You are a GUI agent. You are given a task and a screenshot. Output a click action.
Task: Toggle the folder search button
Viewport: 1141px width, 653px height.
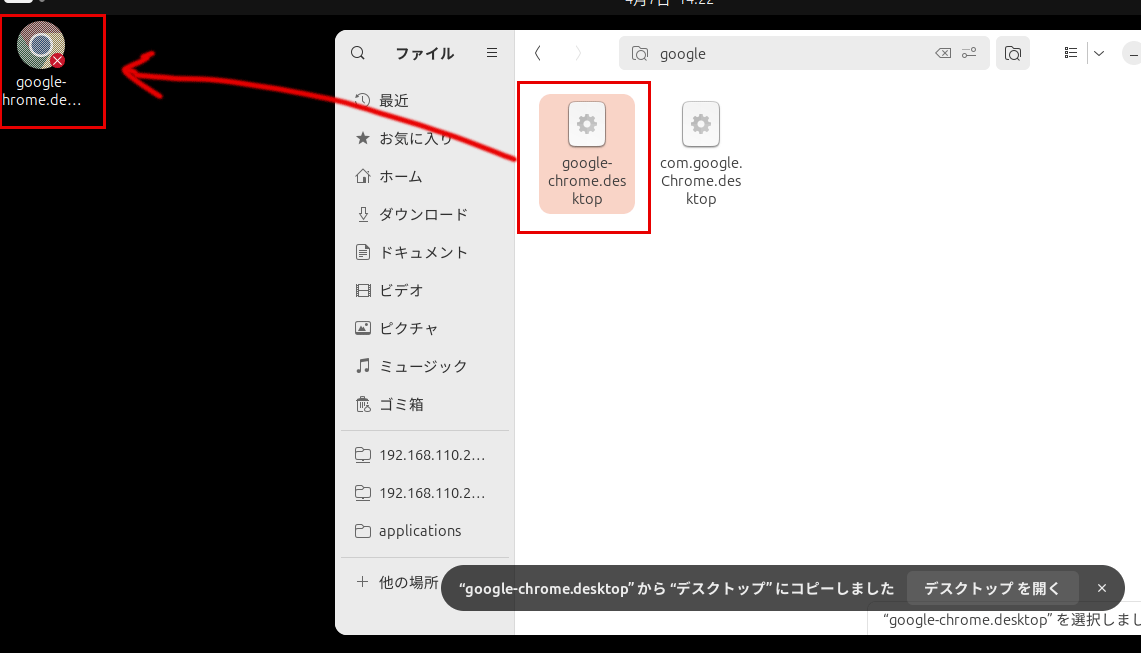tap(1013, 54)
